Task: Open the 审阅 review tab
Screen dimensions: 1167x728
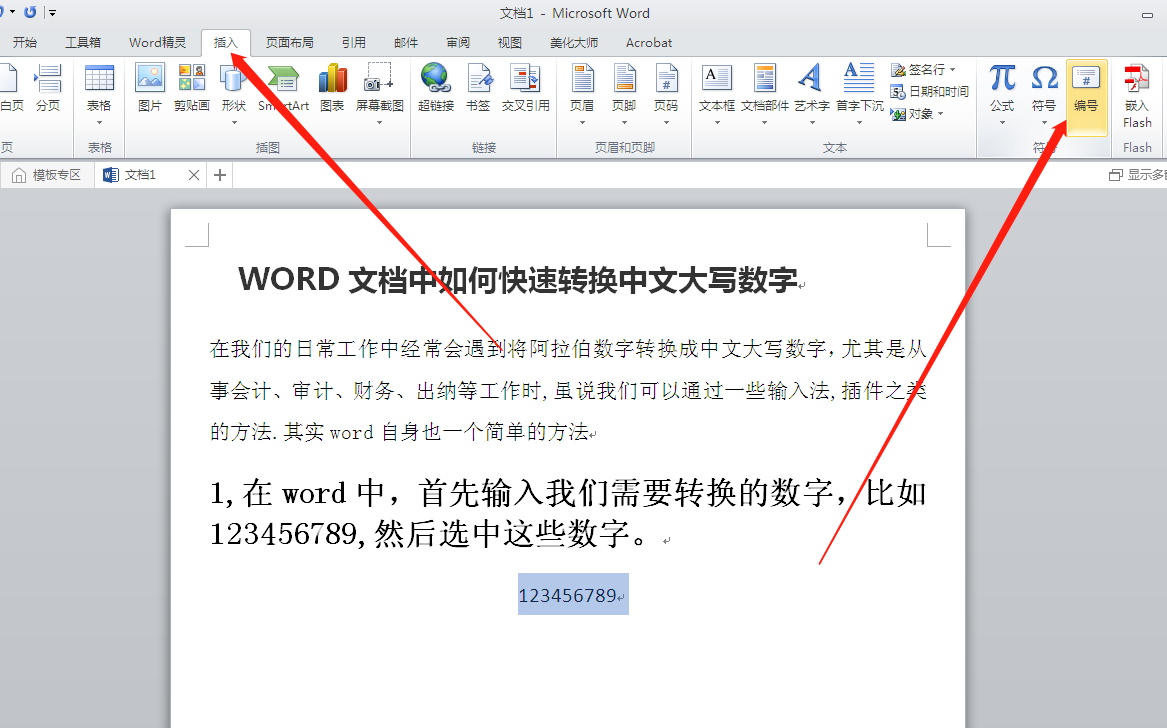Action: coord(458,42)
